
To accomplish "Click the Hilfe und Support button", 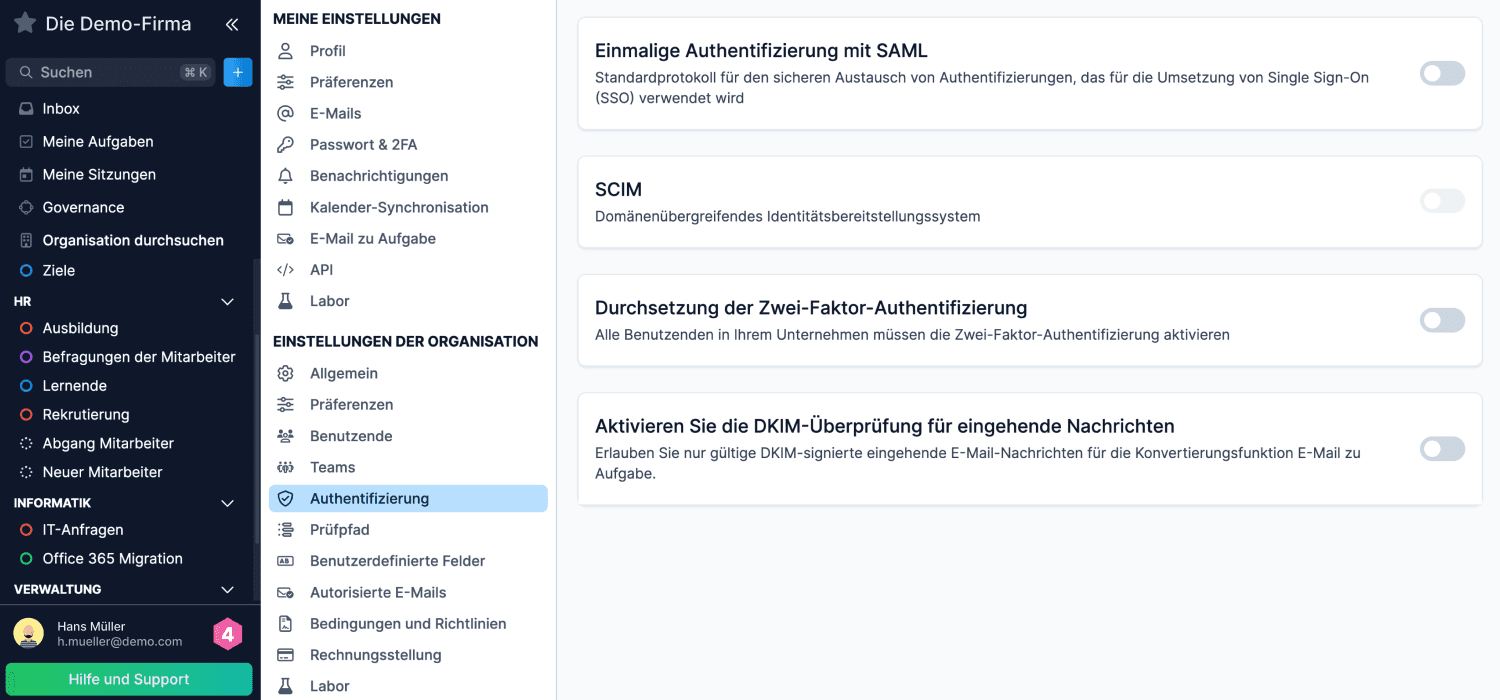I will (129, 679).
